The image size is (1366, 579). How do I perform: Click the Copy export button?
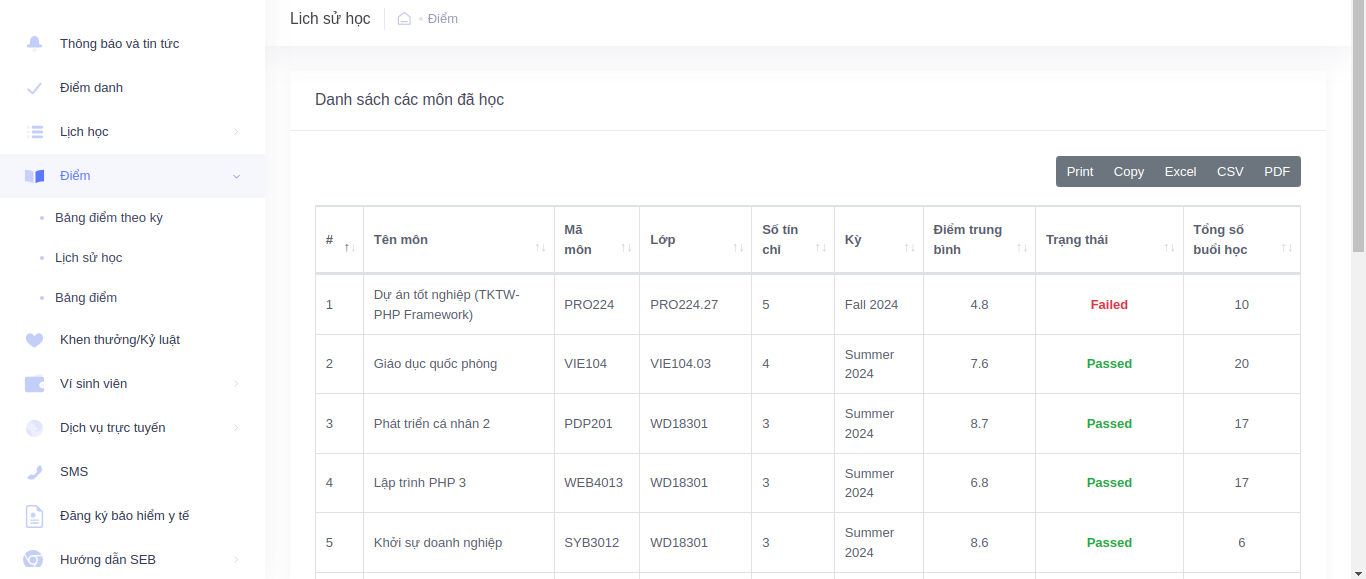point(1129,171)
